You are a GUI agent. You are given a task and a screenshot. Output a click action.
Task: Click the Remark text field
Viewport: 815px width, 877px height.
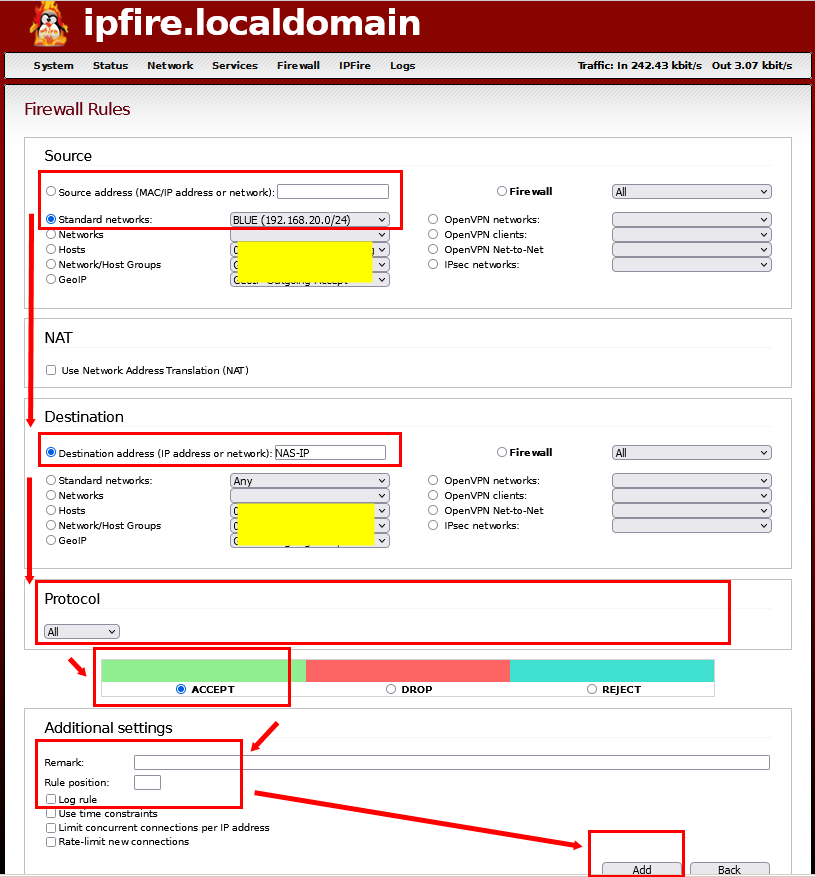point(452,762)
